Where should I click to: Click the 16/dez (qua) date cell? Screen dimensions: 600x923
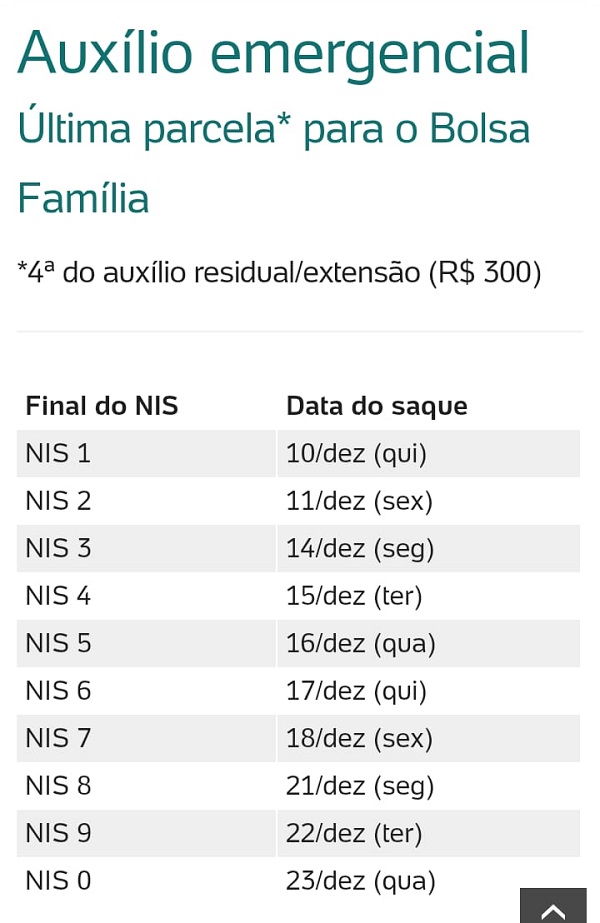(429, 643)
